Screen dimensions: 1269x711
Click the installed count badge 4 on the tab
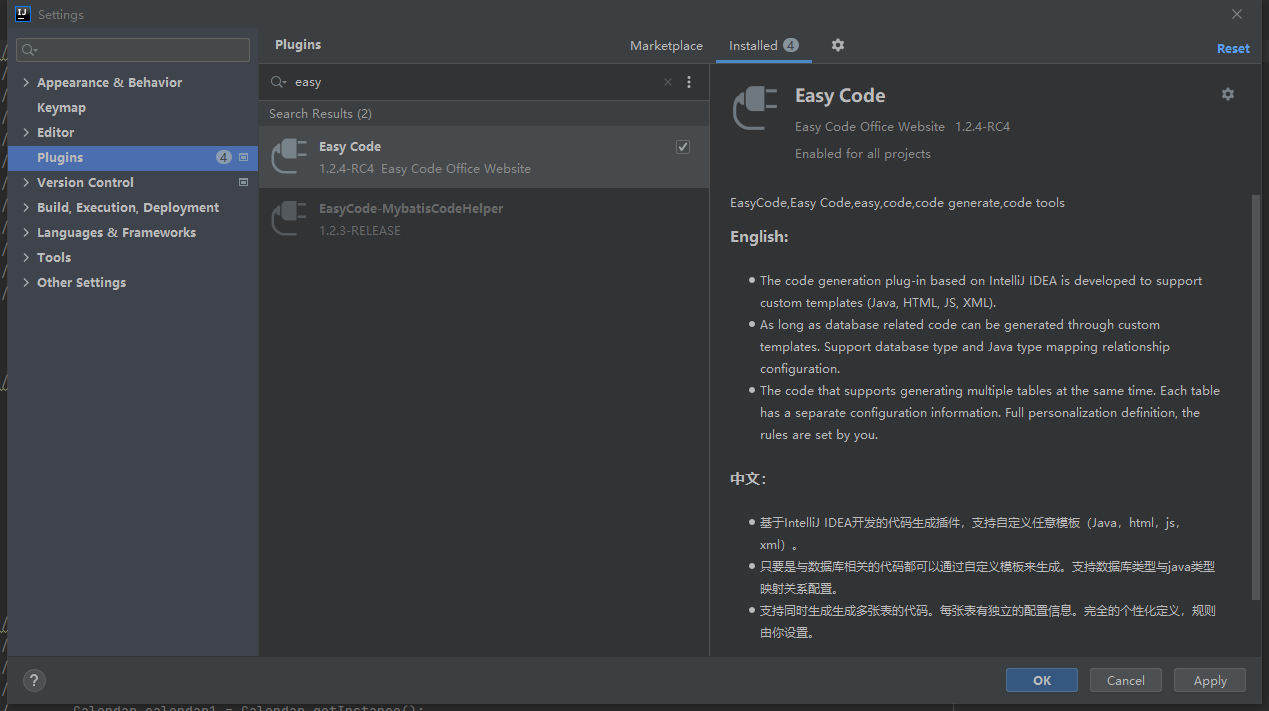pyautogui.click(x=791, y=45)
